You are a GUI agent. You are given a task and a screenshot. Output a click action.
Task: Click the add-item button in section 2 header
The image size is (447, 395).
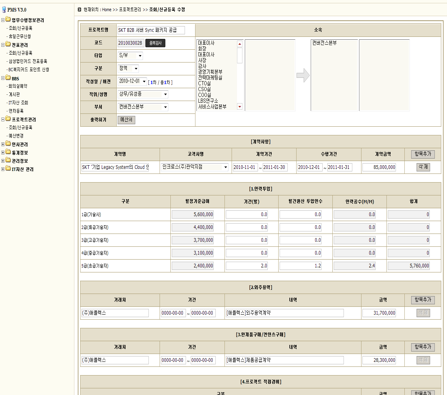(423, 300)
